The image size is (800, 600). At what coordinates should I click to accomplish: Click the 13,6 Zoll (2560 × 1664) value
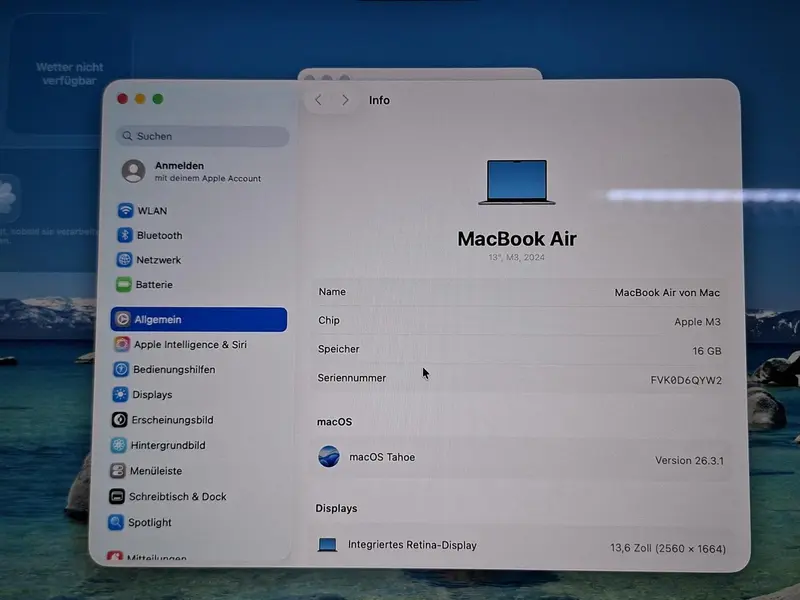pyautogui.click(x=668, y=548)
